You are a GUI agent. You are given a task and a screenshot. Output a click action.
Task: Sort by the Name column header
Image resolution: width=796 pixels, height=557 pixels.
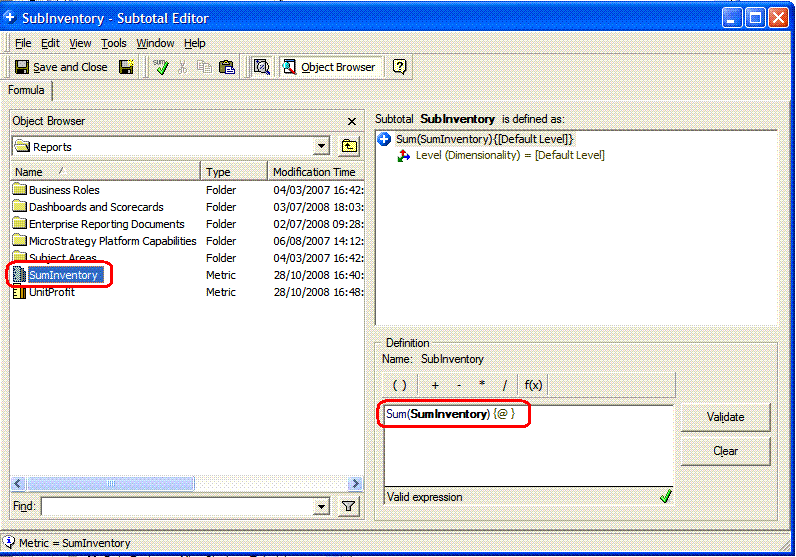tap(105, 172)
